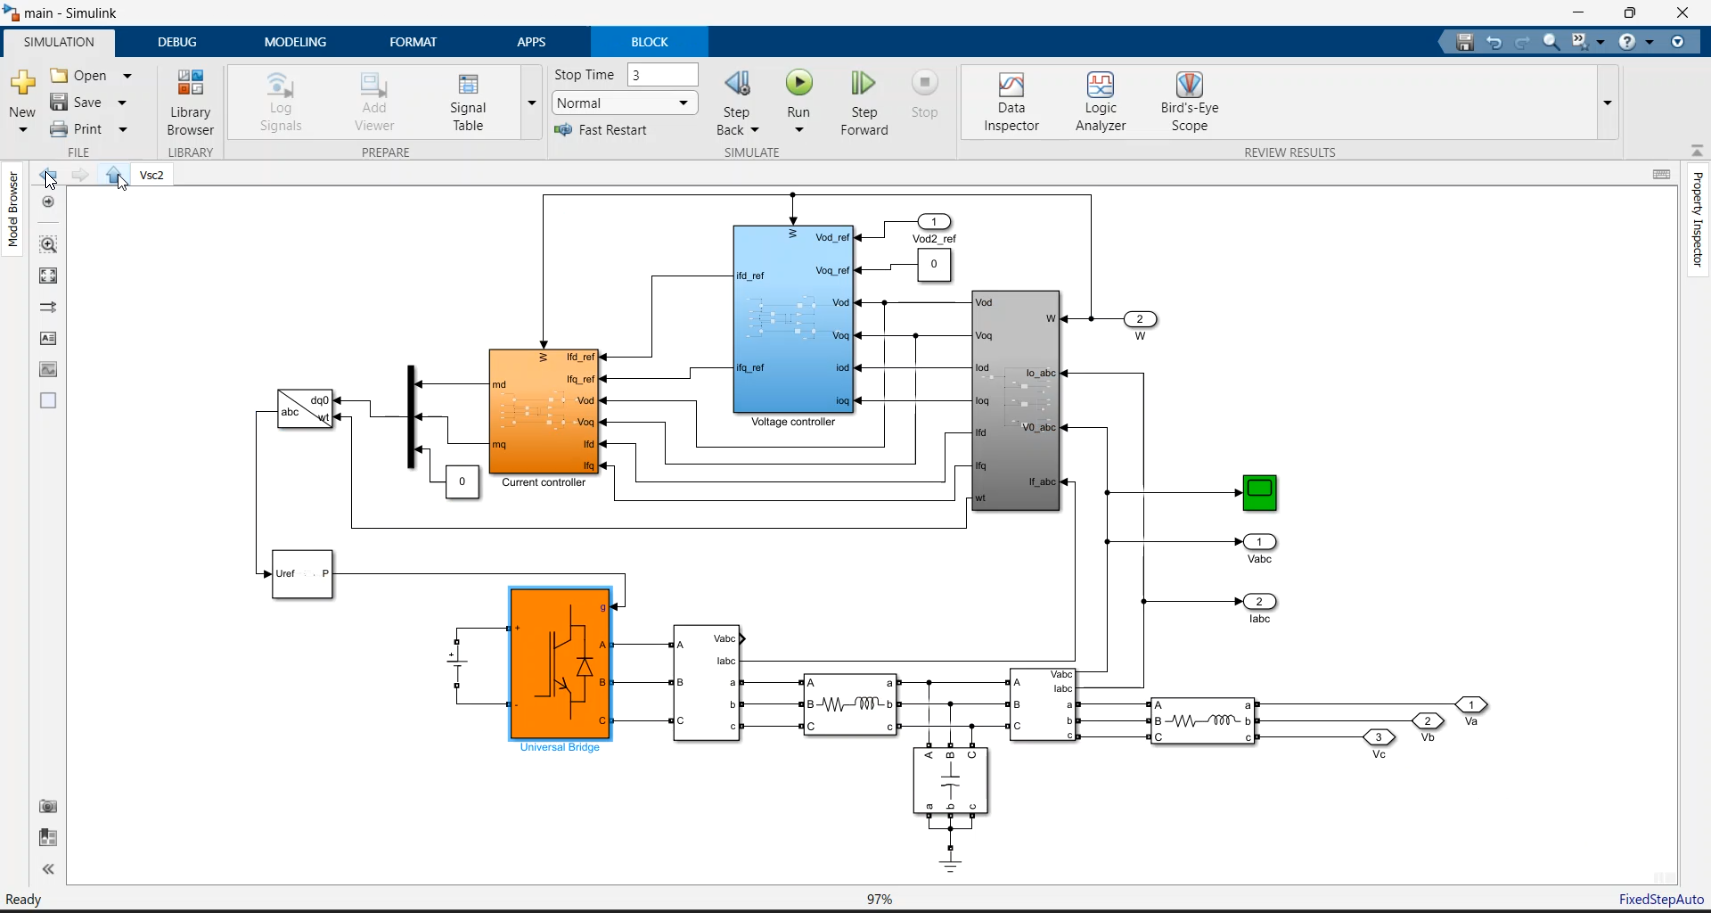Switch to the DEBUG tab
Image resolution: width=1711 pixels, height=913 pixels.
tap(177, 42)
